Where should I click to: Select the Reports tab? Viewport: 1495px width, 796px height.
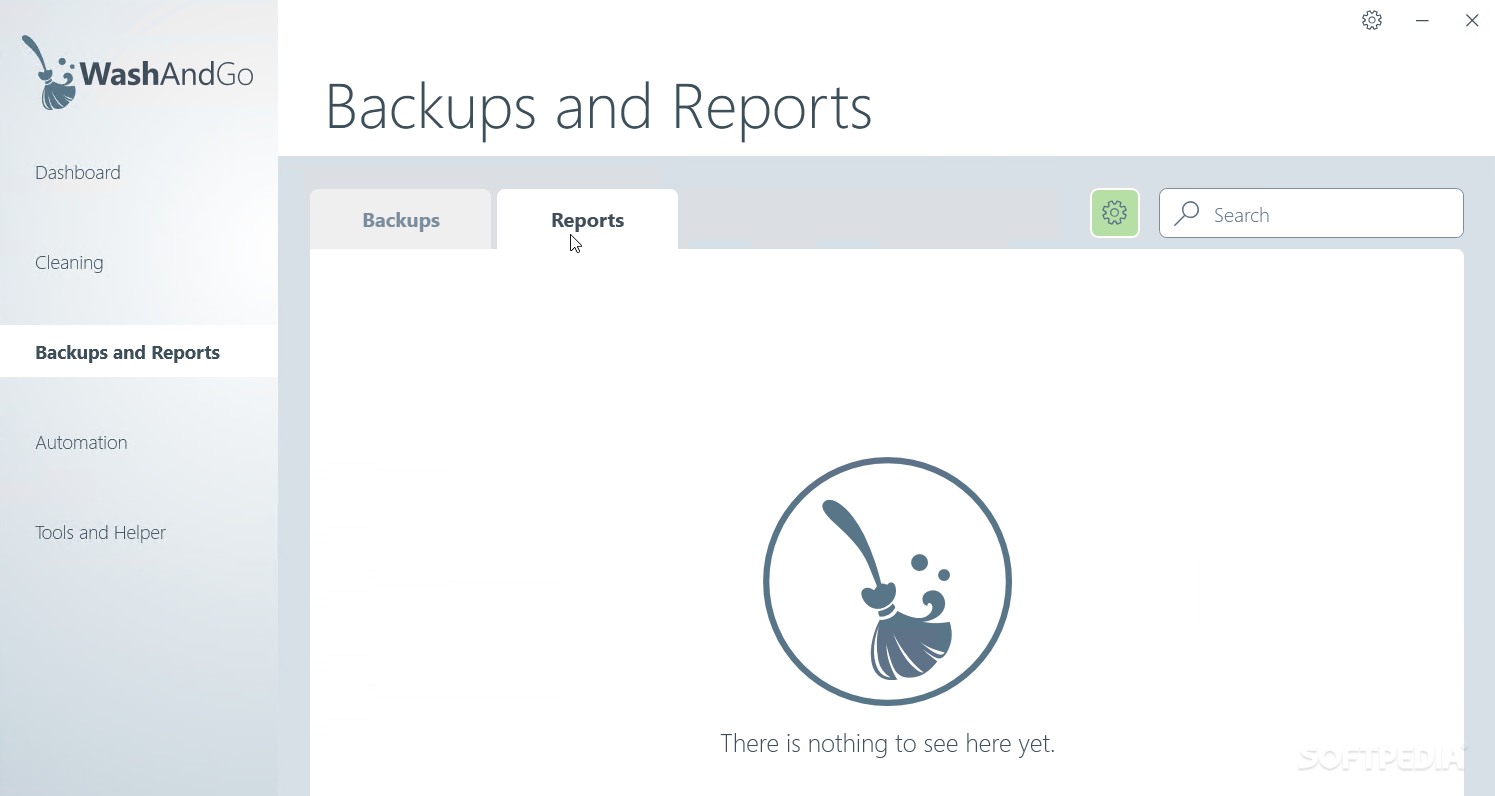[x=588, y=220]
